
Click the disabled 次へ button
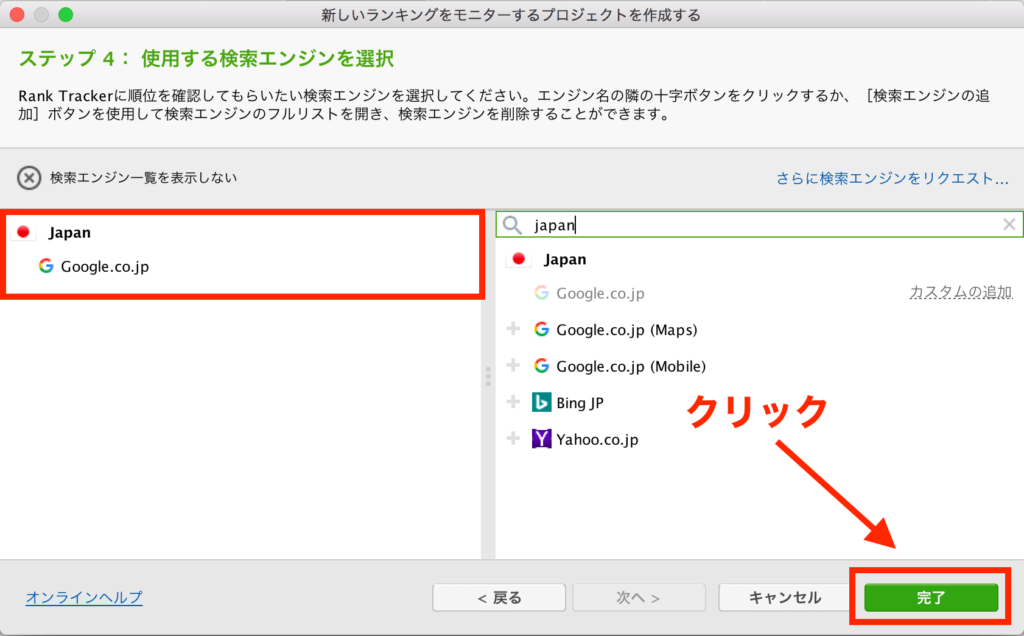click(639, 597)
